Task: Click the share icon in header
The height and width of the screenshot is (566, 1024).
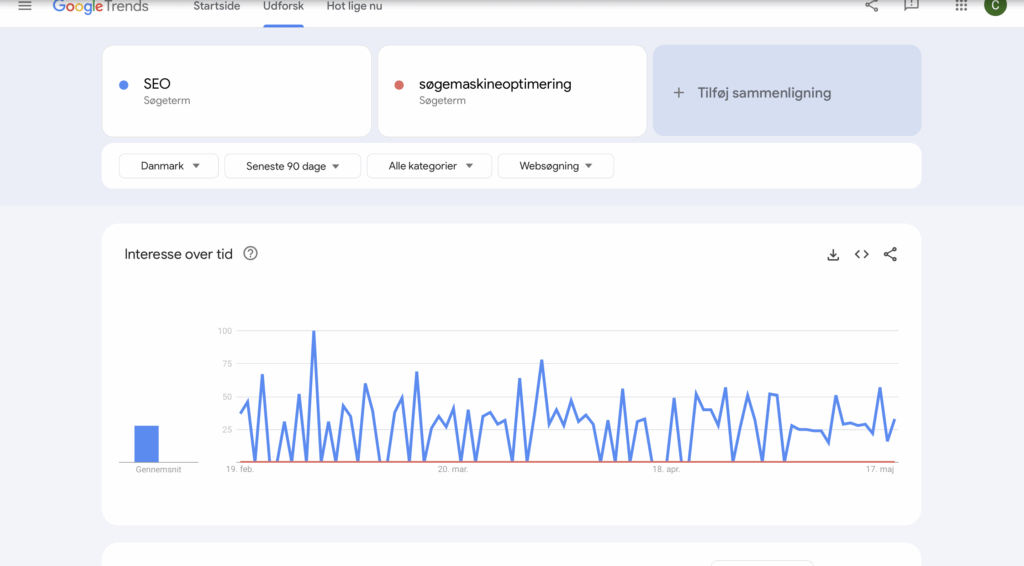Action: (x=872, y=6)
